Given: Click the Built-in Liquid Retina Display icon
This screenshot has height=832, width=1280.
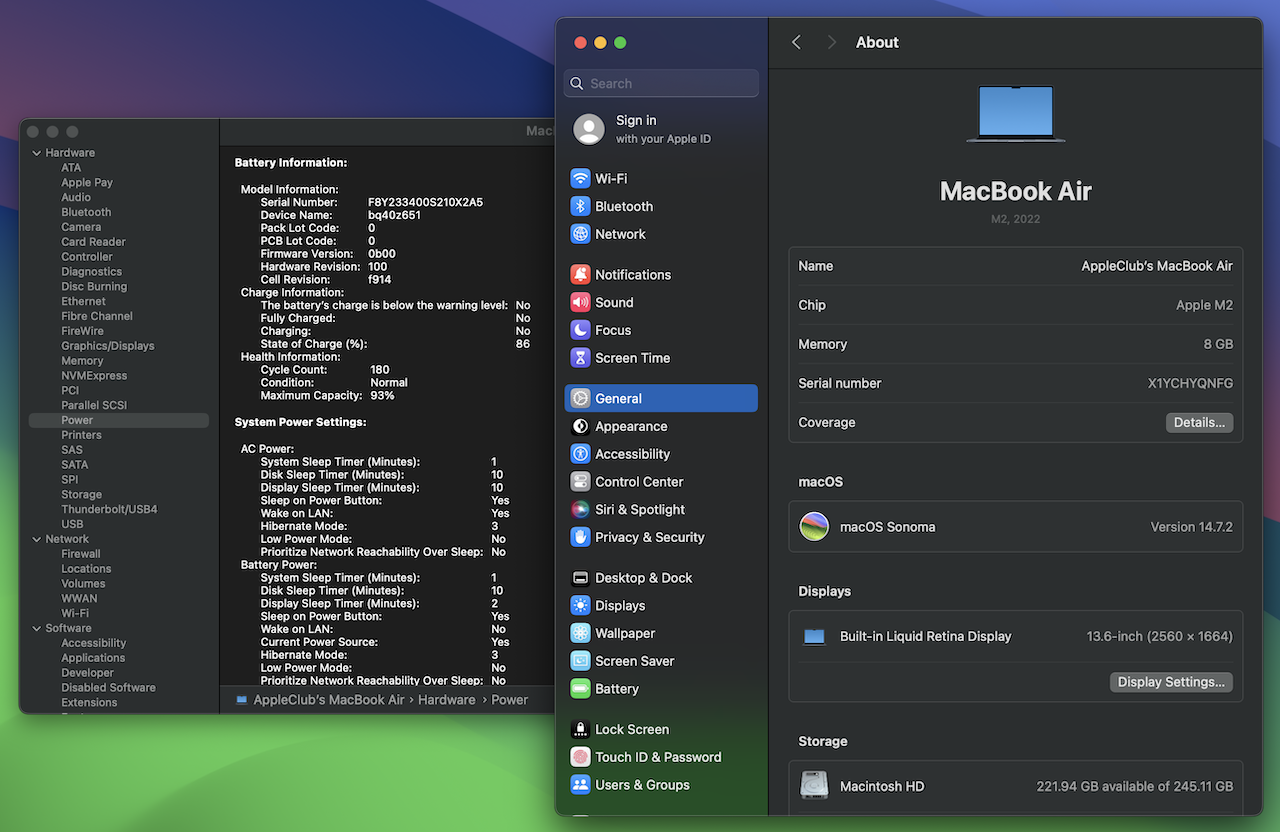Looking at the screenshot, I should tap(814, 637).
